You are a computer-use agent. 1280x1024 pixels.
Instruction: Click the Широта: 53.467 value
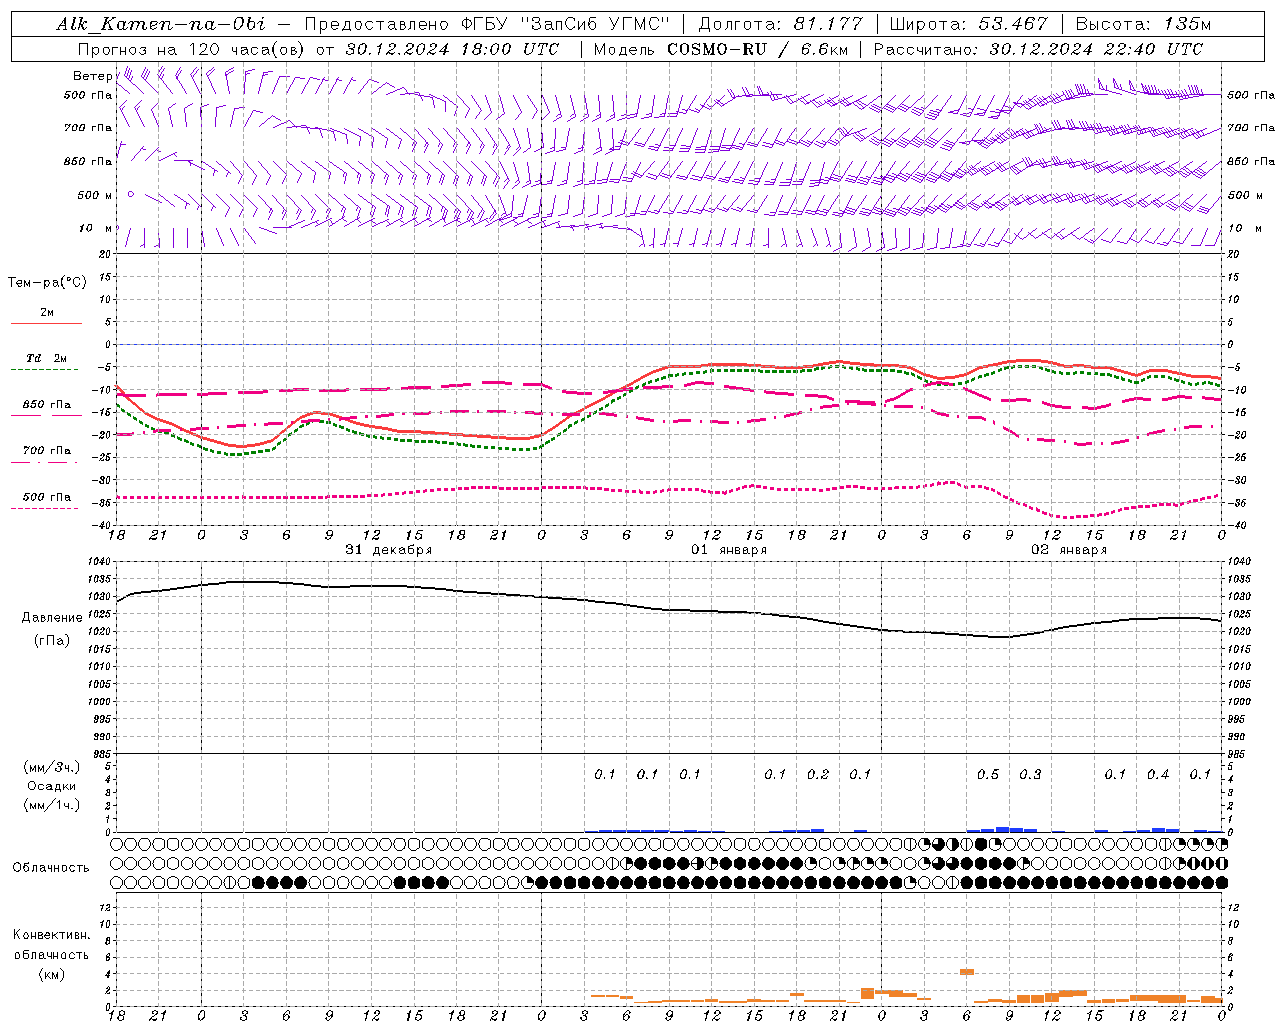point(968,24)
